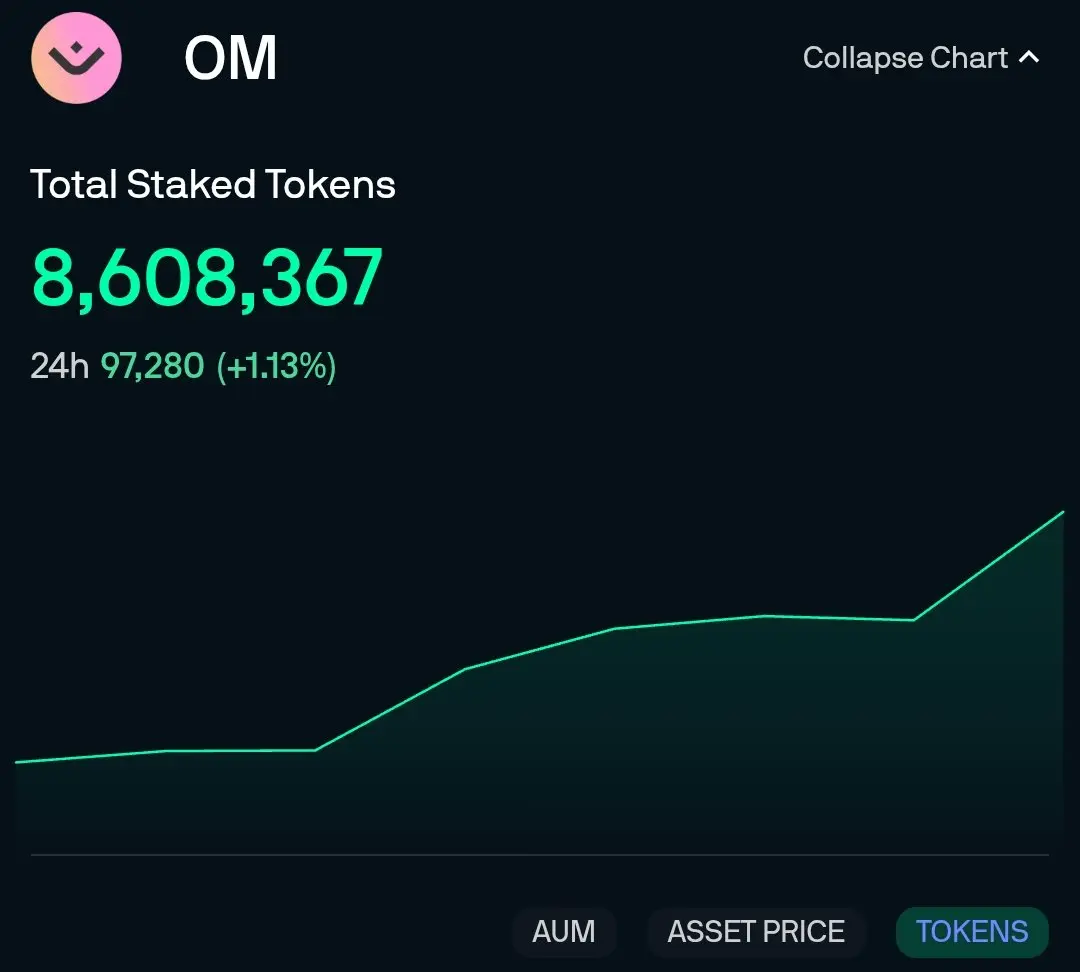Image resolution: width=1080 pixels, height=972 pixels.
Task: Click the +1.13% percentage change
Action: coord(276,366)
